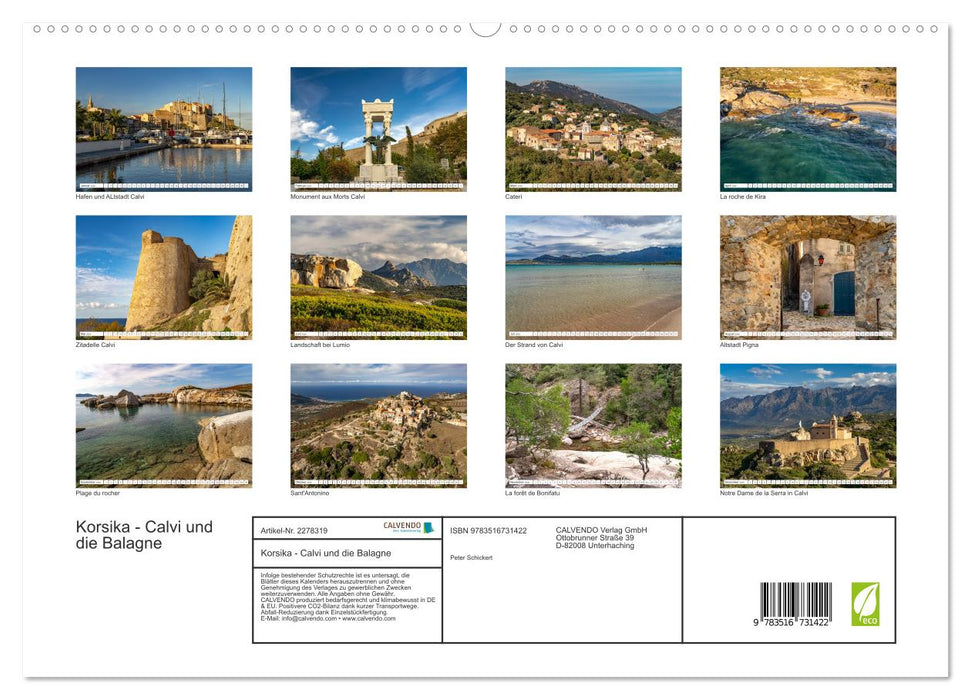
Task: Click the La forêt de Bonifatu image
Action: click(593, 425)
